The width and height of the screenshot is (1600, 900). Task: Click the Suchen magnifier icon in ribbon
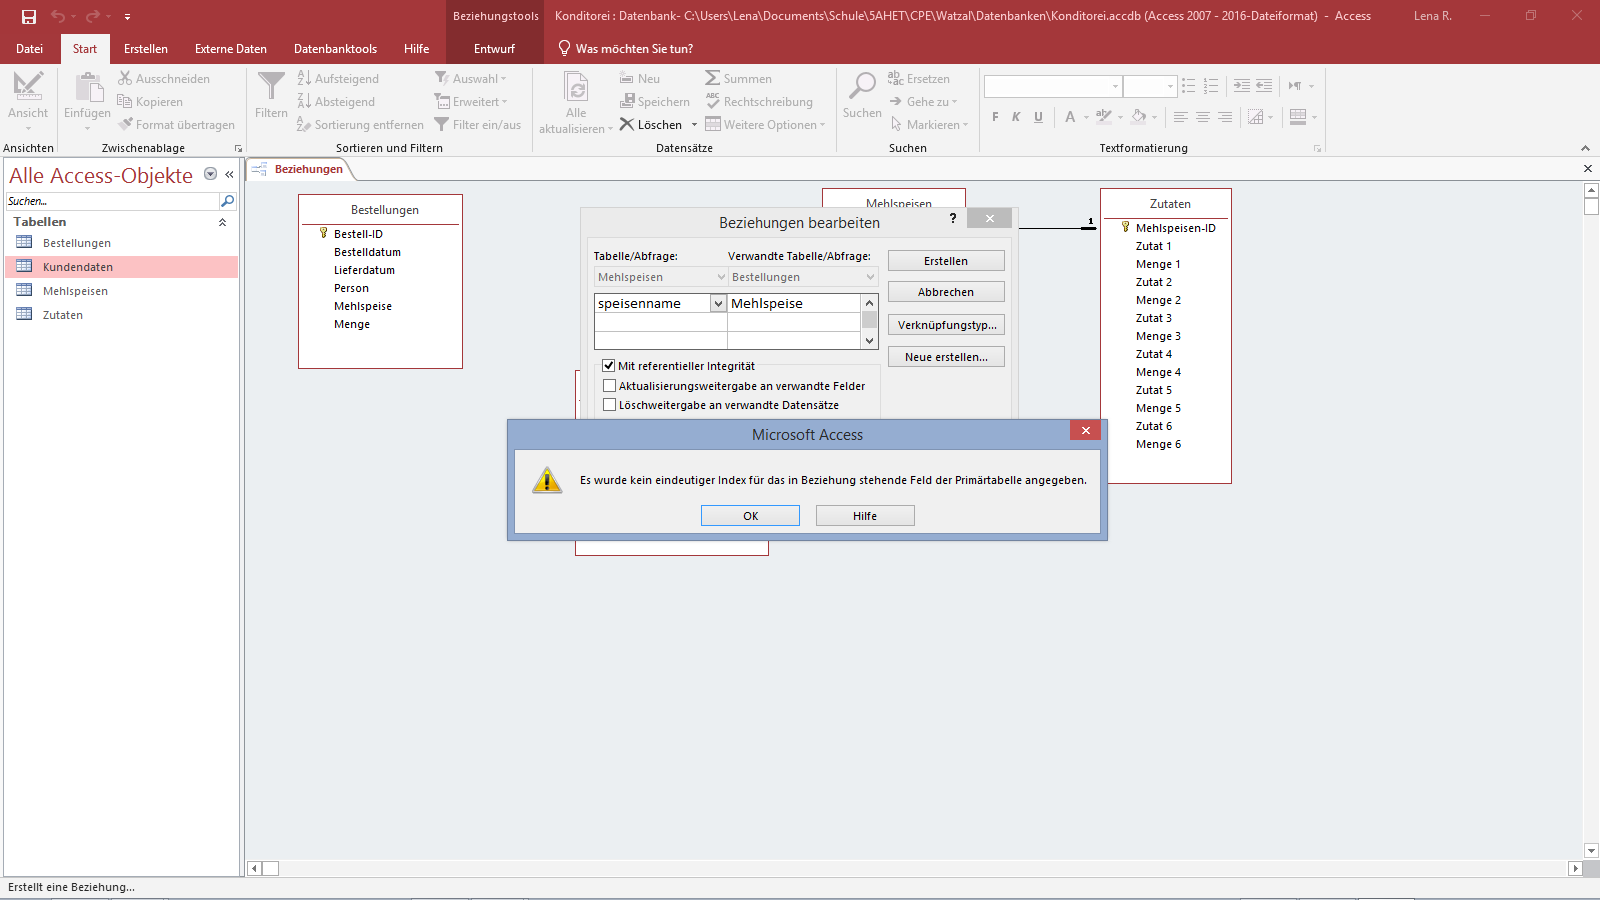click(x=862, y=87)
